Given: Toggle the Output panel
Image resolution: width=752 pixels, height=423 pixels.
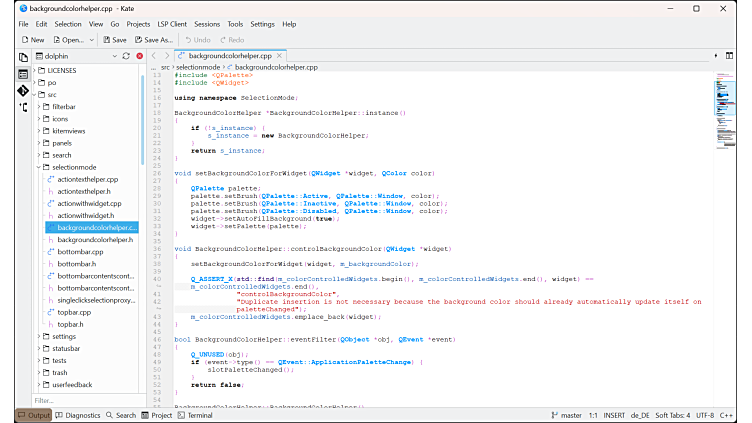Looking at the screenshot, I should [33, 415].
